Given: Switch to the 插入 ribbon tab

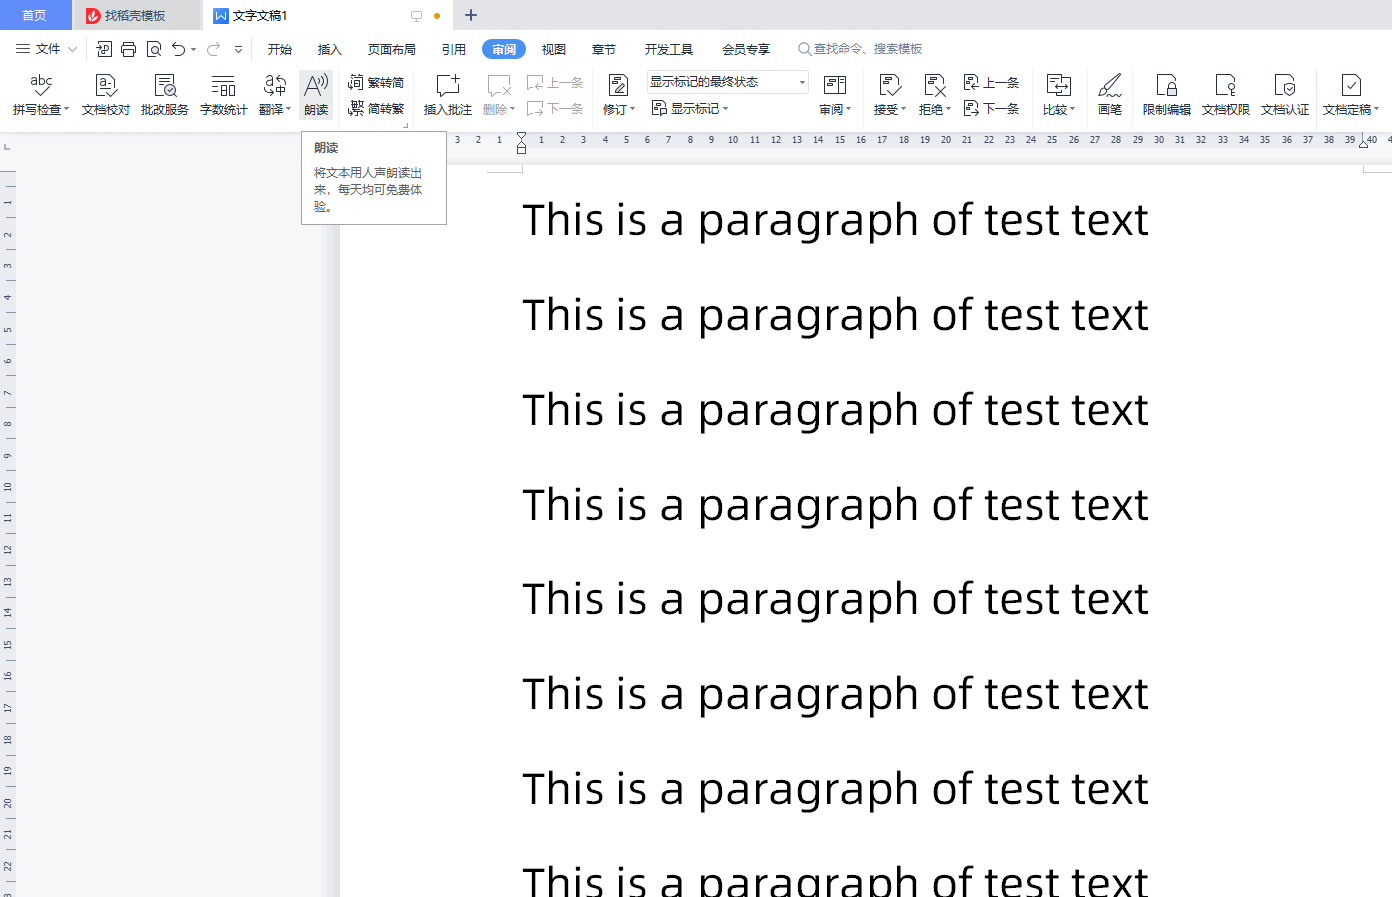Looking at the screenshot, I should point(329,49).
